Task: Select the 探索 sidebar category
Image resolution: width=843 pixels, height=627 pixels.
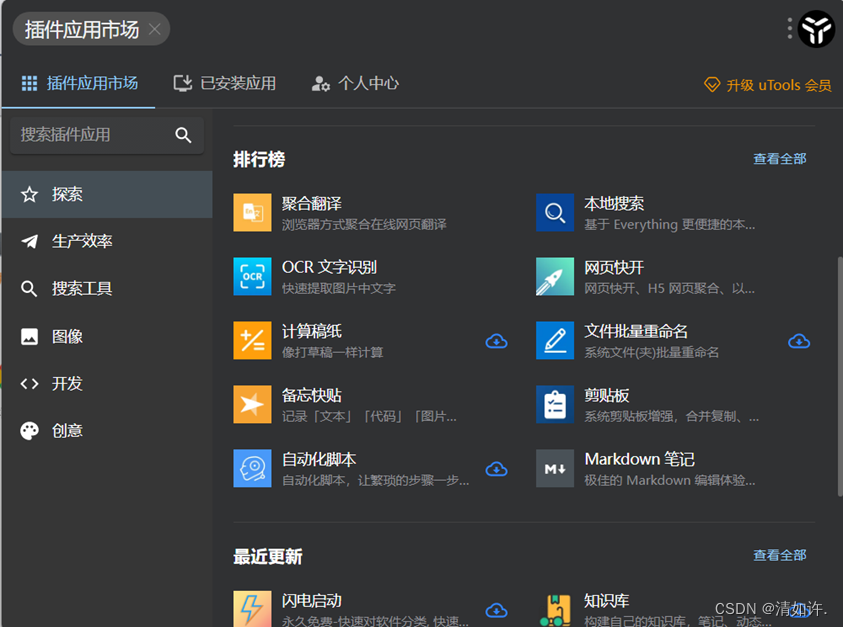Action: pyautogui.click(x=107, y=194)
